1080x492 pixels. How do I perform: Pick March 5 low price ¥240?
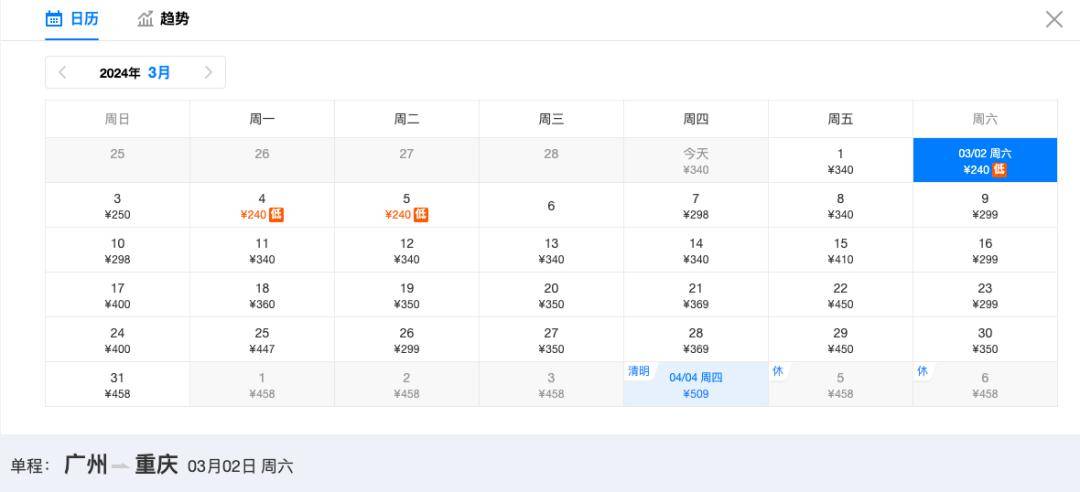point(406,205)
